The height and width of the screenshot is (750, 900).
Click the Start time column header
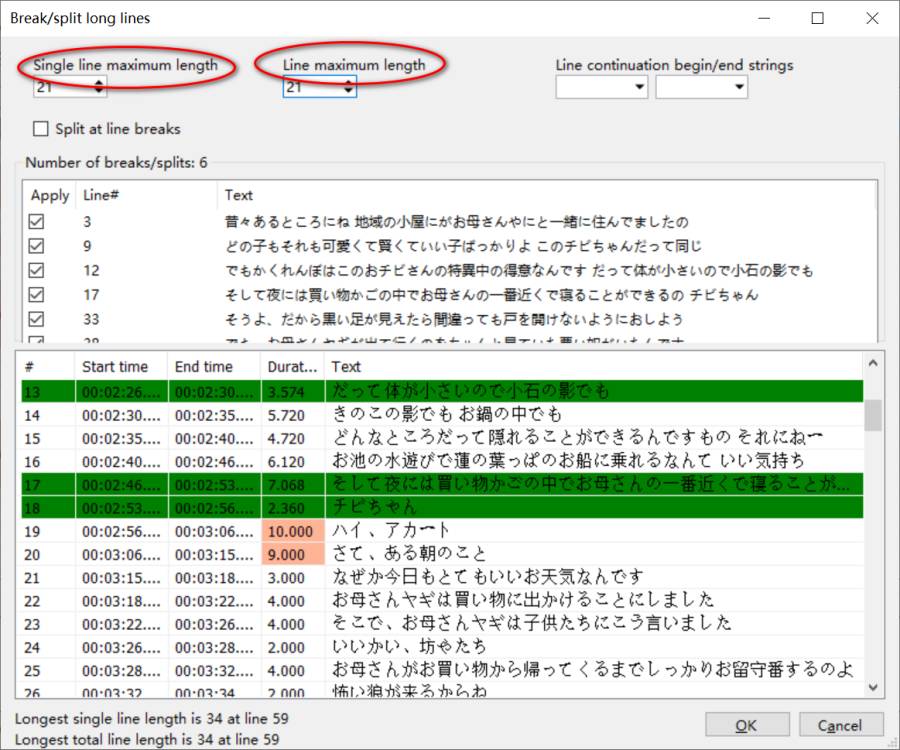[x=115, y=366]
